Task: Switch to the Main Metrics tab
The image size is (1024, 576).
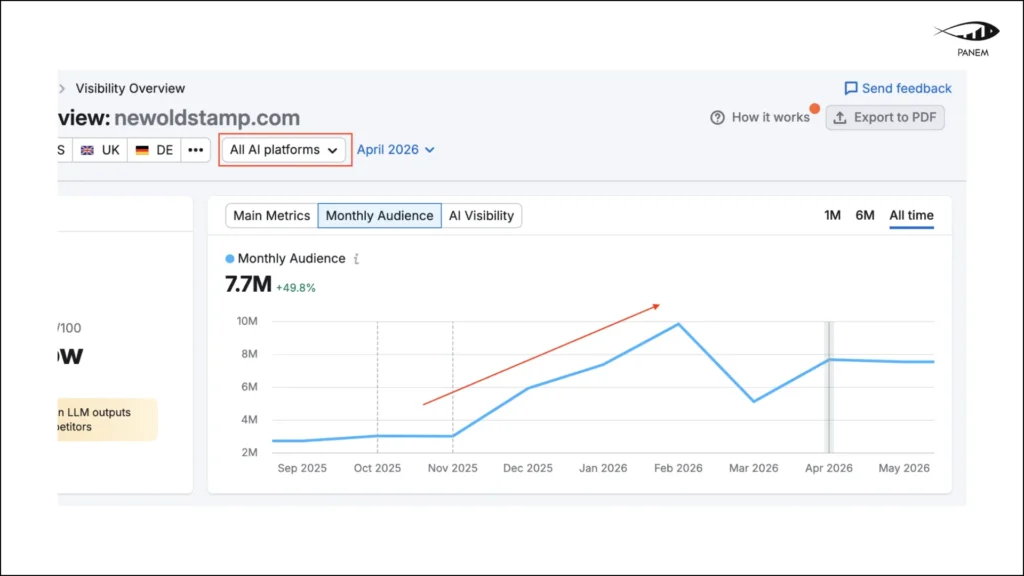Action: [x=272, y=216]
